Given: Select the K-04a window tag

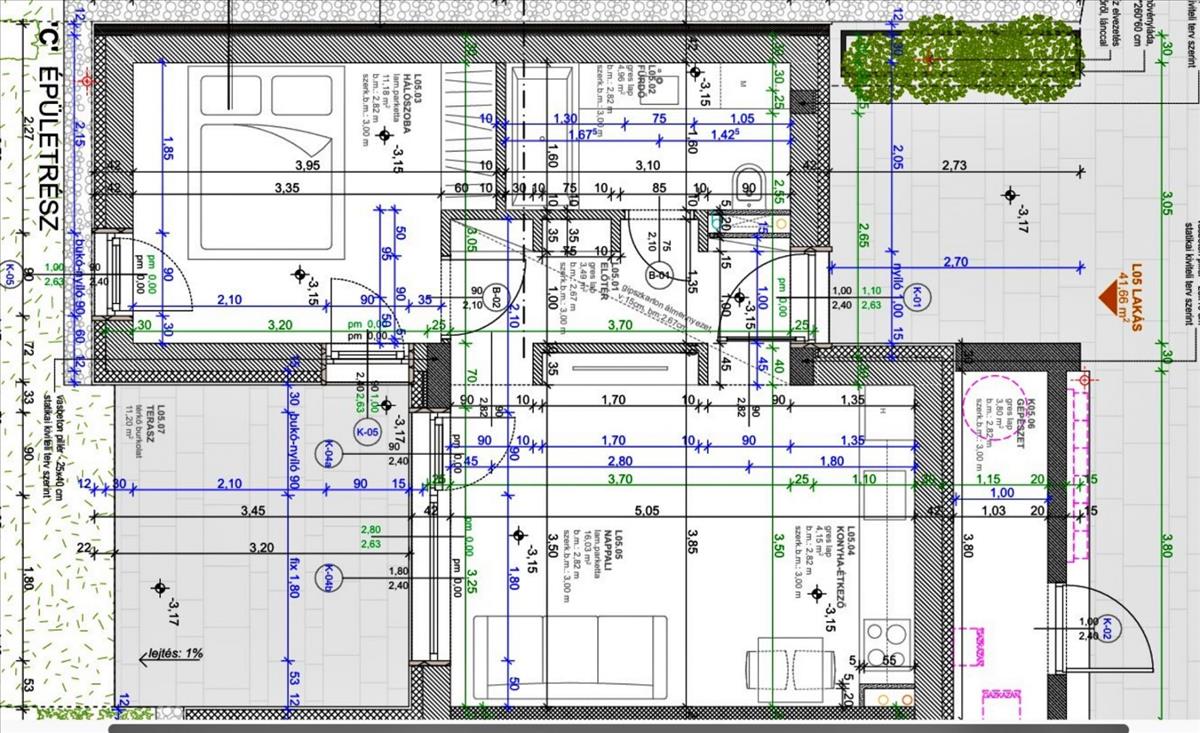Looking at the screenshot, I should 326,454.
